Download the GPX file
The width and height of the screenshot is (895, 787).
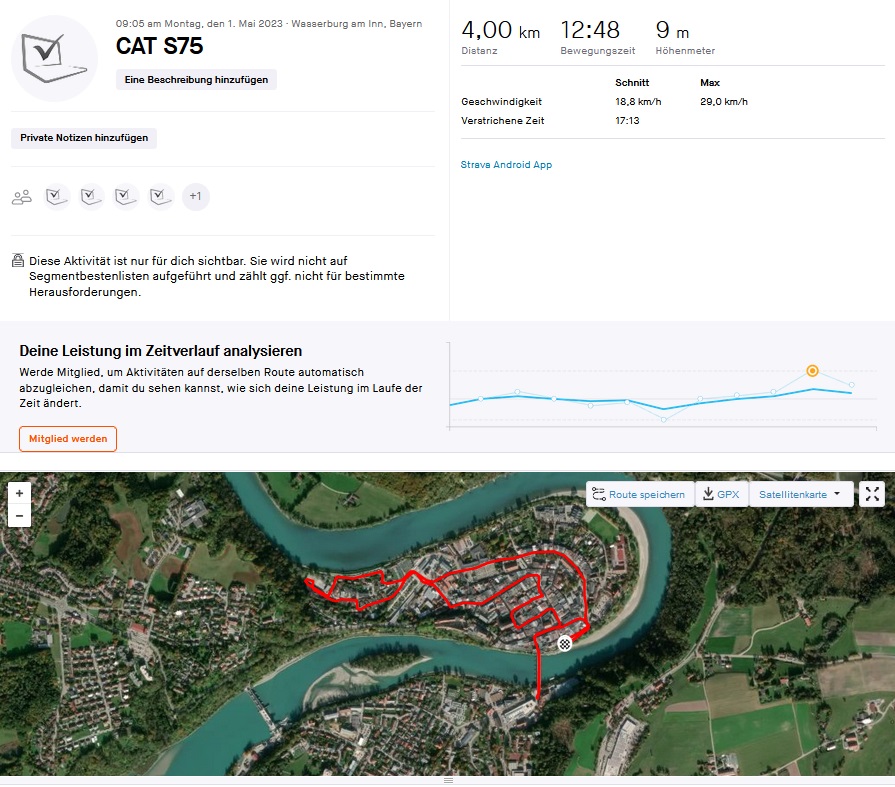click(x=721, y=494)
